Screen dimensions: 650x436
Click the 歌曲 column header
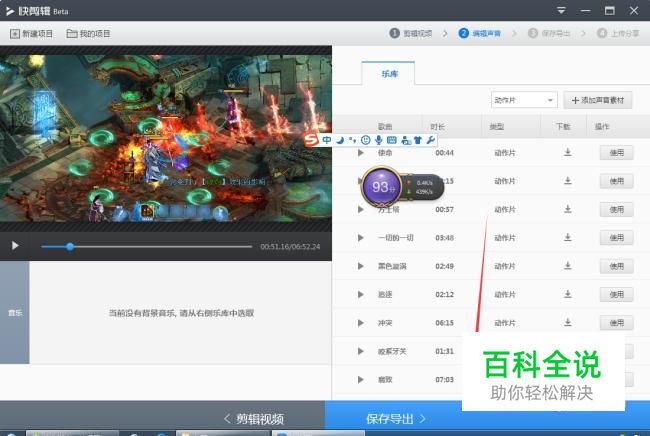(385, 126)
